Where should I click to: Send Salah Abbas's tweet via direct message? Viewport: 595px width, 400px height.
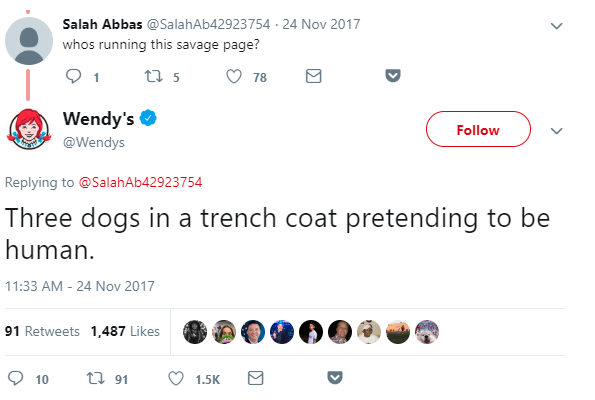313,76
